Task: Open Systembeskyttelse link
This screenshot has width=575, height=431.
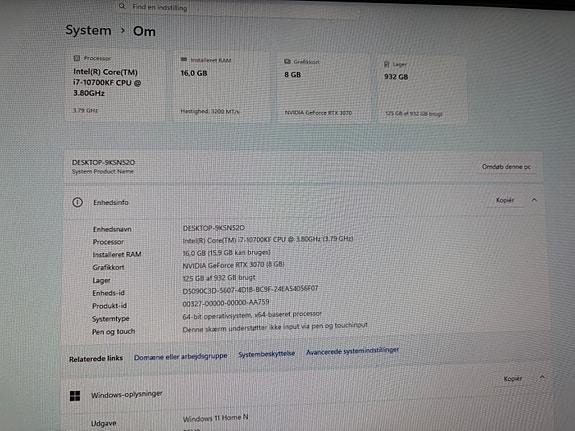Action: pos(267,354)
